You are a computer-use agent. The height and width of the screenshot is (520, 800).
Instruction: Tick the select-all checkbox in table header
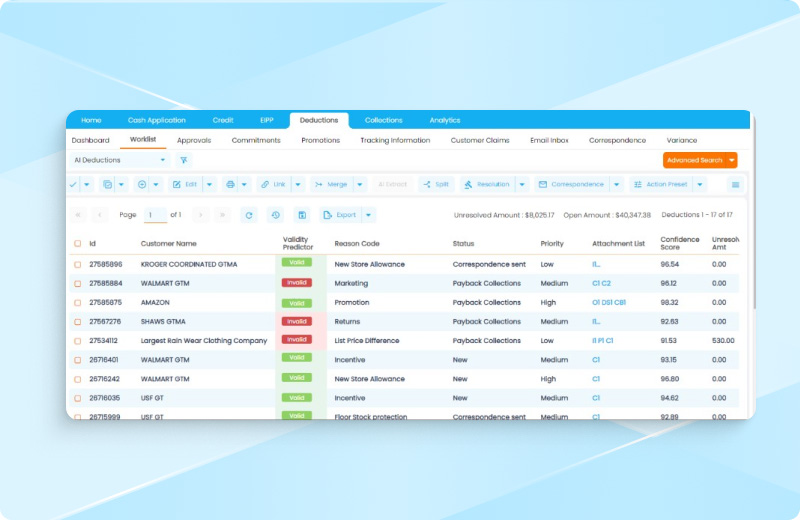point(78,244)
